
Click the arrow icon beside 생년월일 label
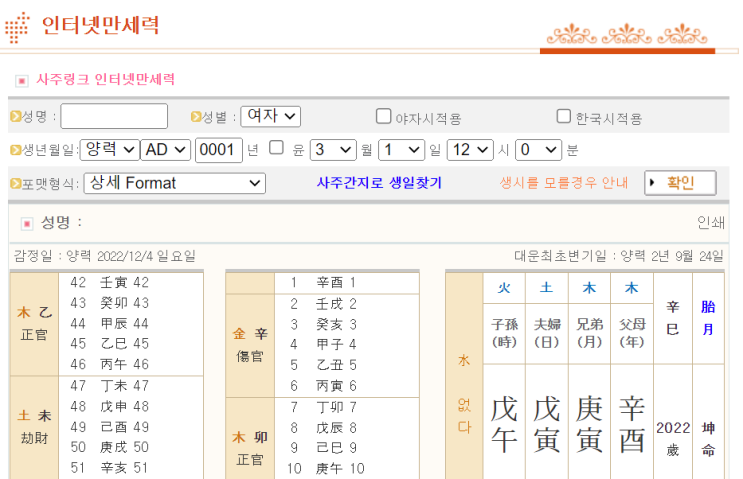click(x=16, y=150)
